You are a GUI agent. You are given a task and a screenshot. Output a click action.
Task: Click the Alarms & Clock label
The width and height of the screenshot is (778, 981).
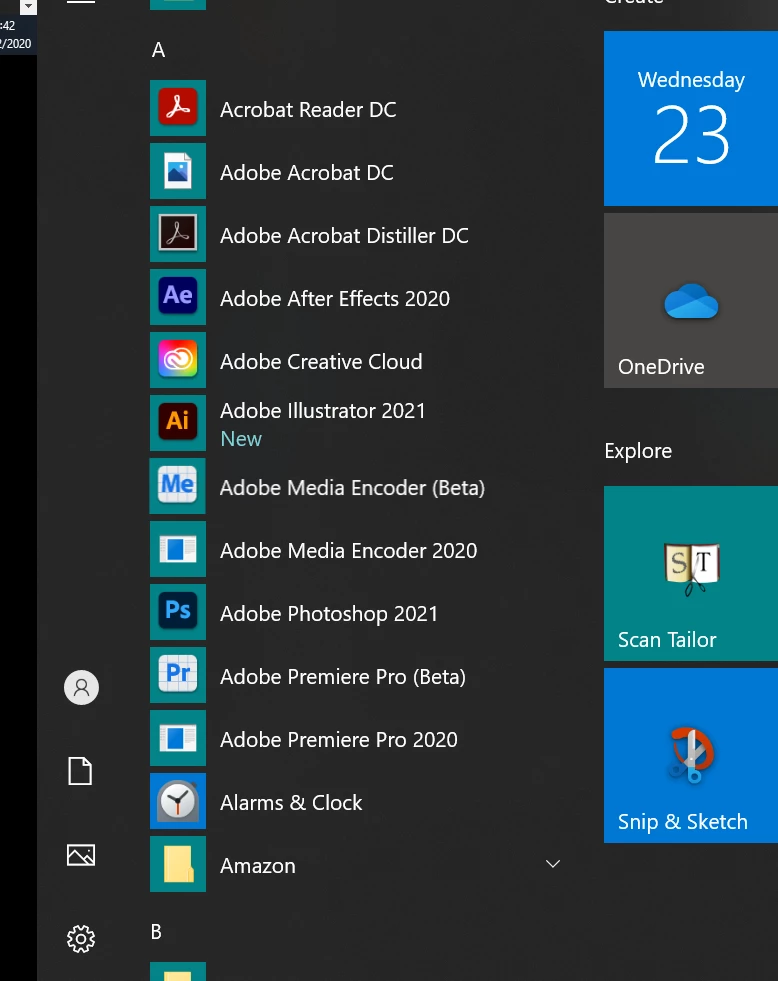pyautogui.click(x=291, y=803)
